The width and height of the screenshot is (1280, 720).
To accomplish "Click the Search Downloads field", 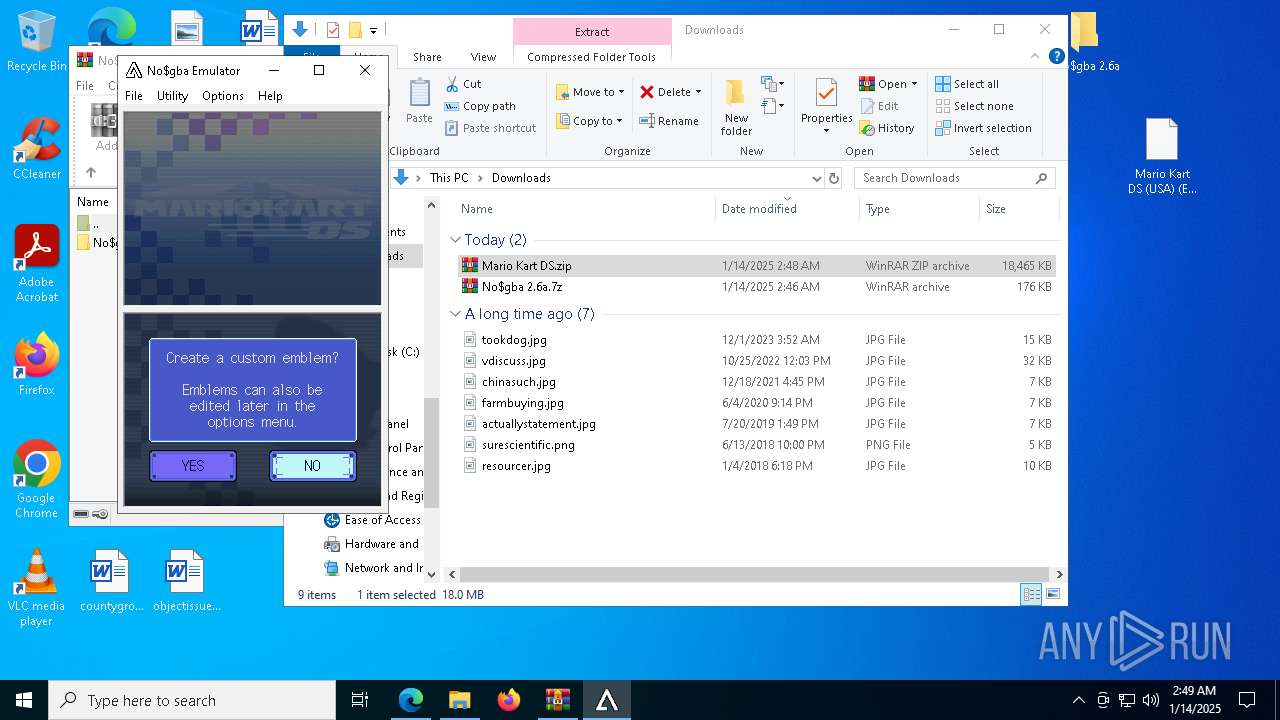I will point(955,178).
